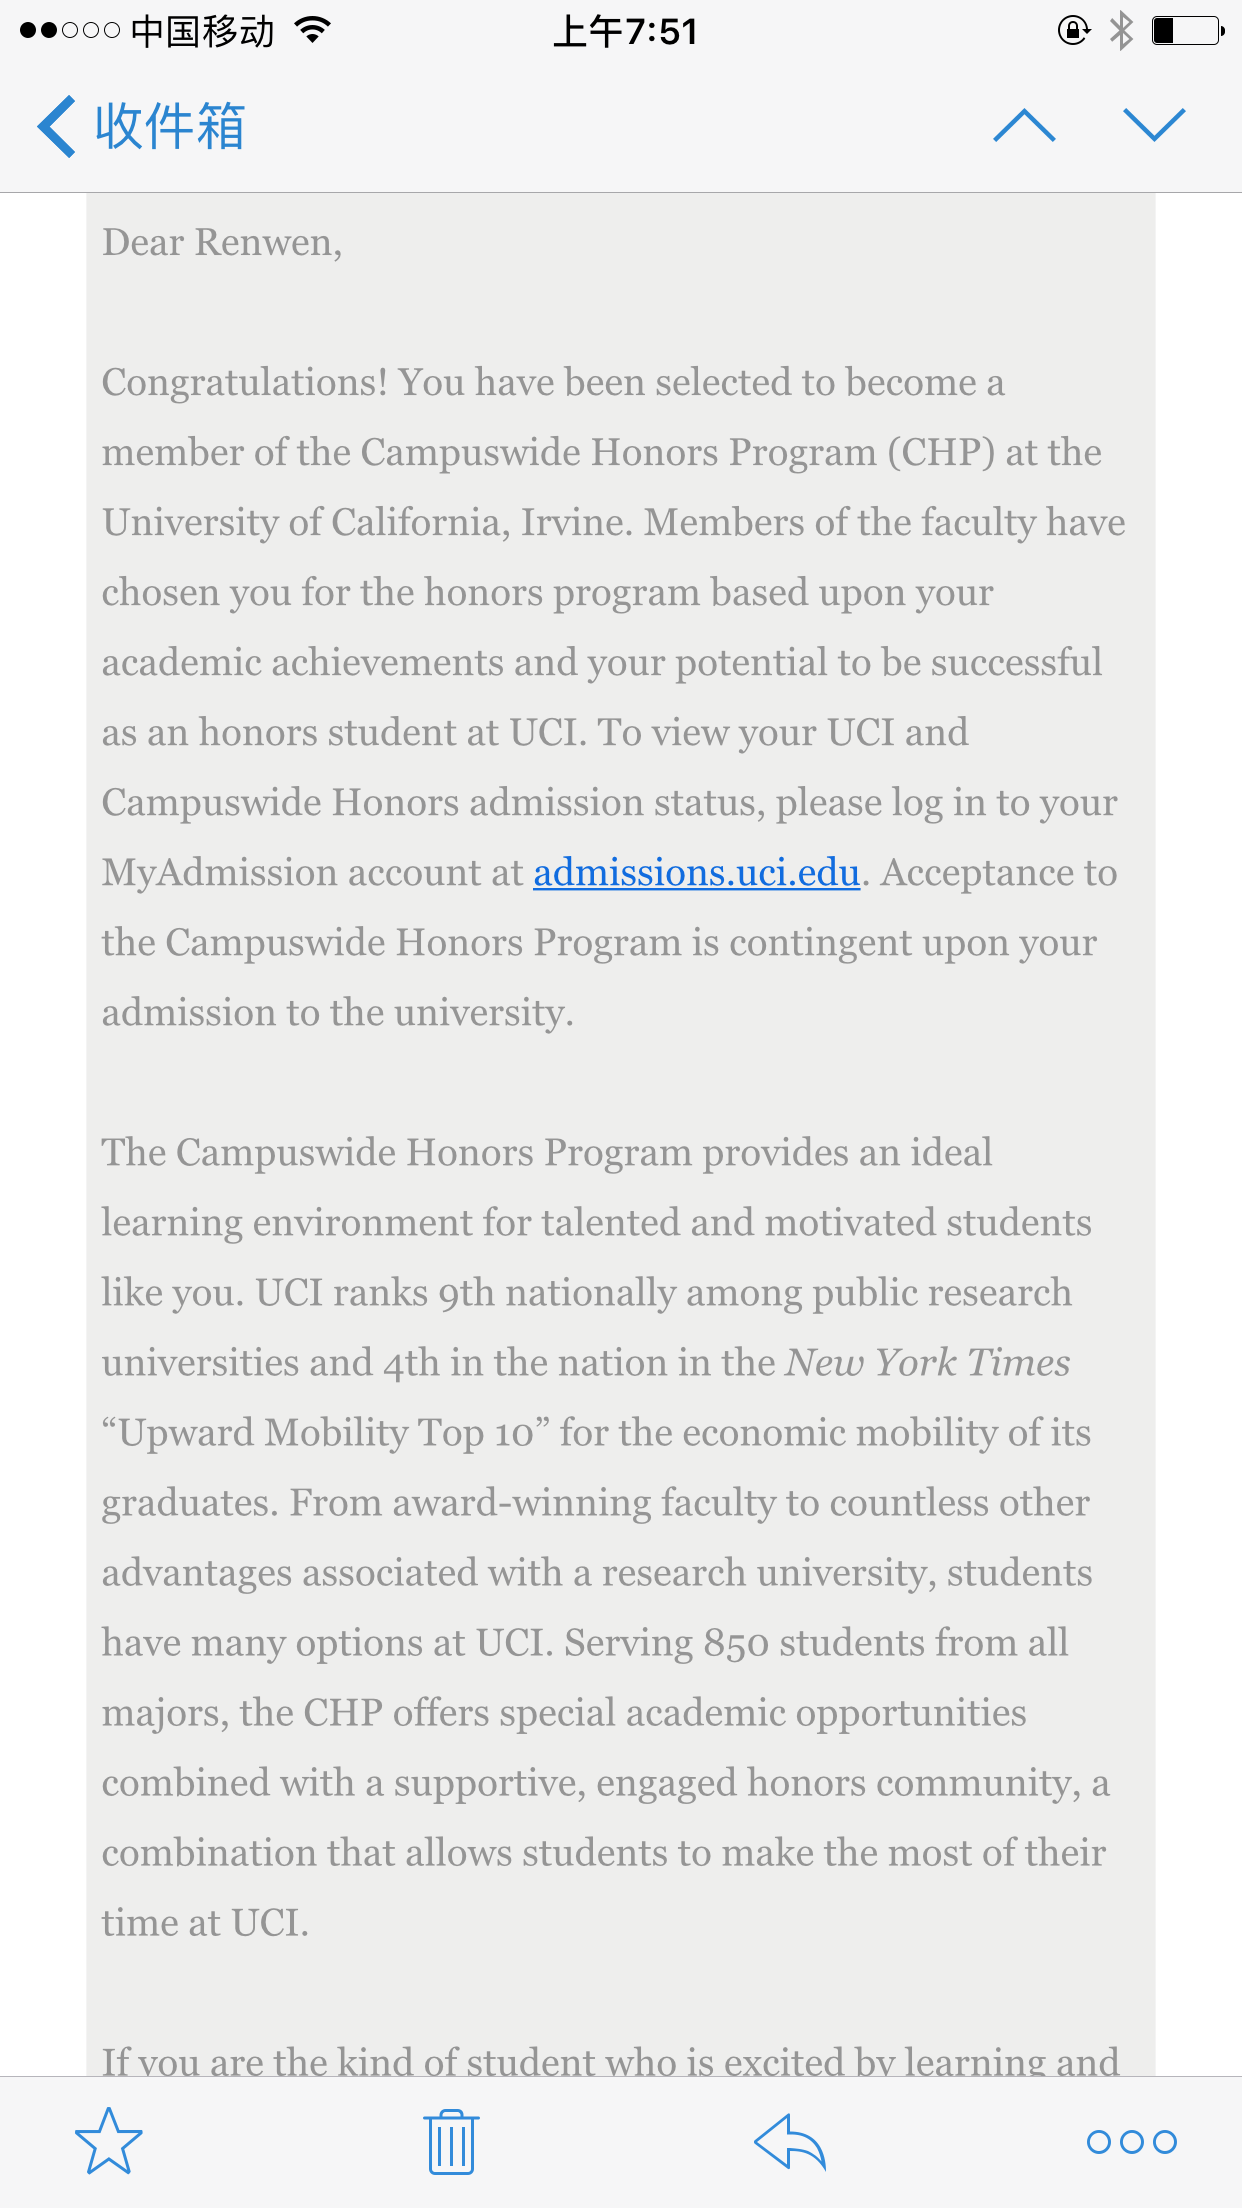Tap the "Dear Renwen," greeting
This screenshot has height=2208, width=1242.
222,243
